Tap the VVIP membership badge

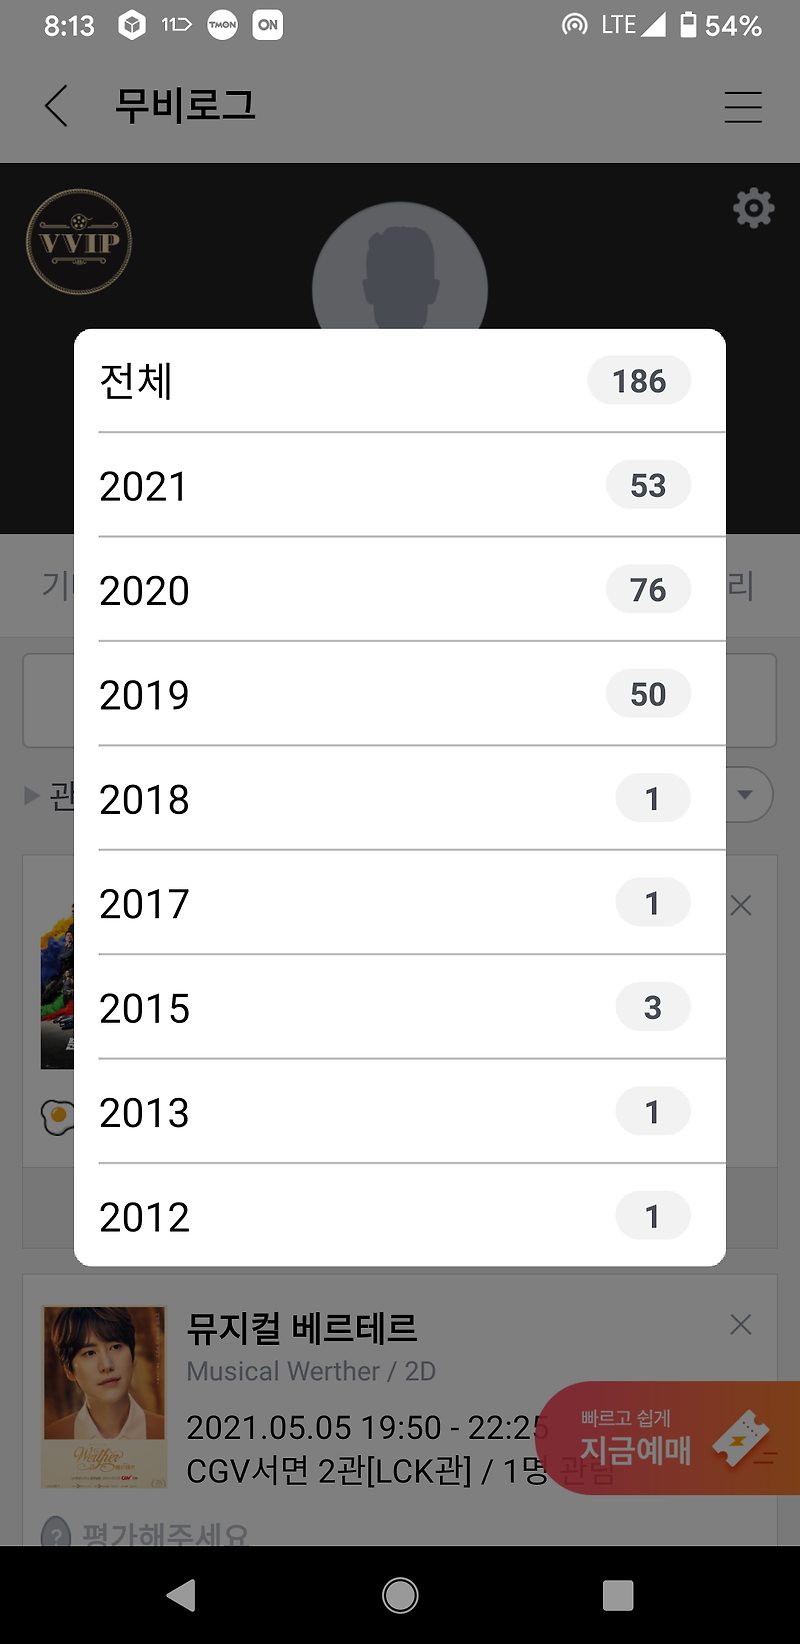coord(79,243)
